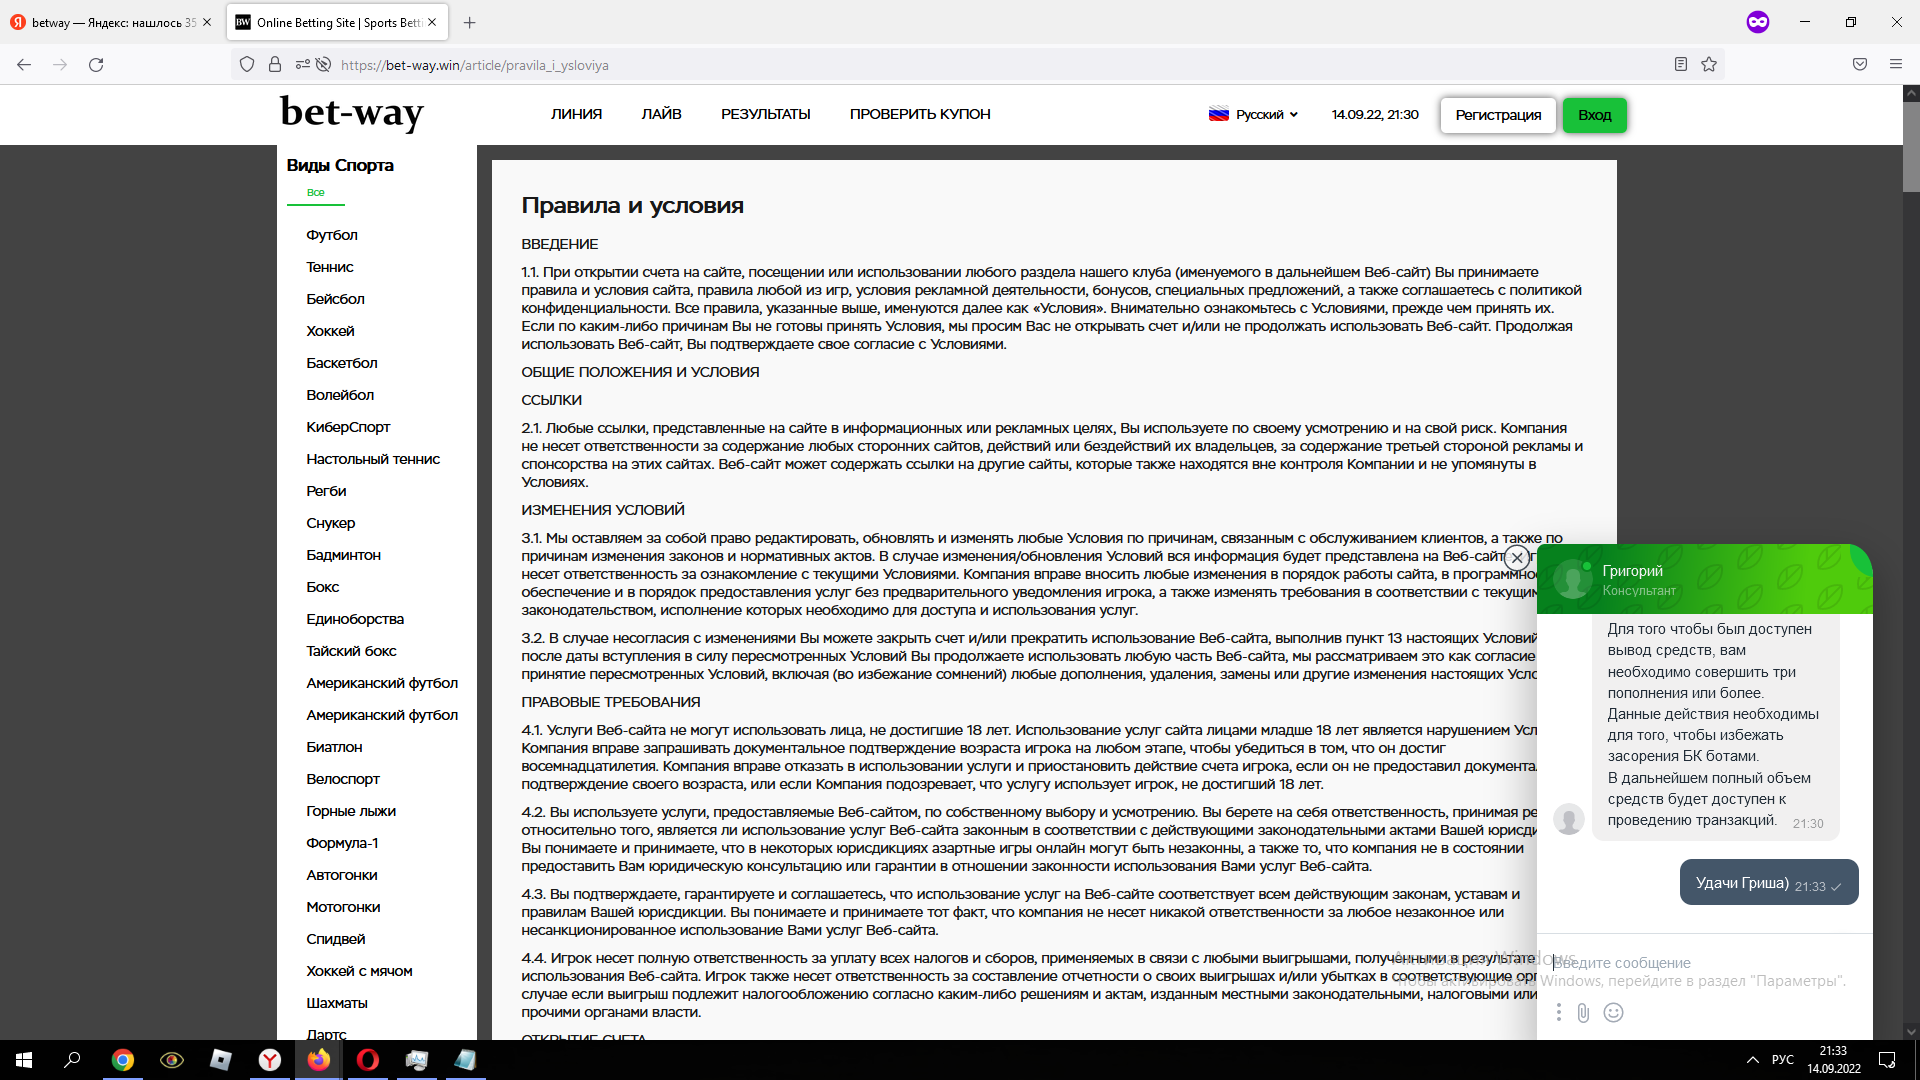
Task: Open ПРОВЕРИТЬ КУПОН menu item
Action: click(x=920, y=114)
